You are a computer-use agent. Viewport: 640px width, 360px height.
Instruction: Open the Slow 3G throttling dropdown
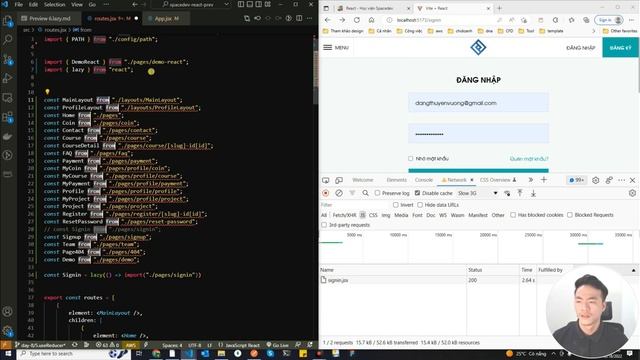pyautogui.click(x=478, y=193)
